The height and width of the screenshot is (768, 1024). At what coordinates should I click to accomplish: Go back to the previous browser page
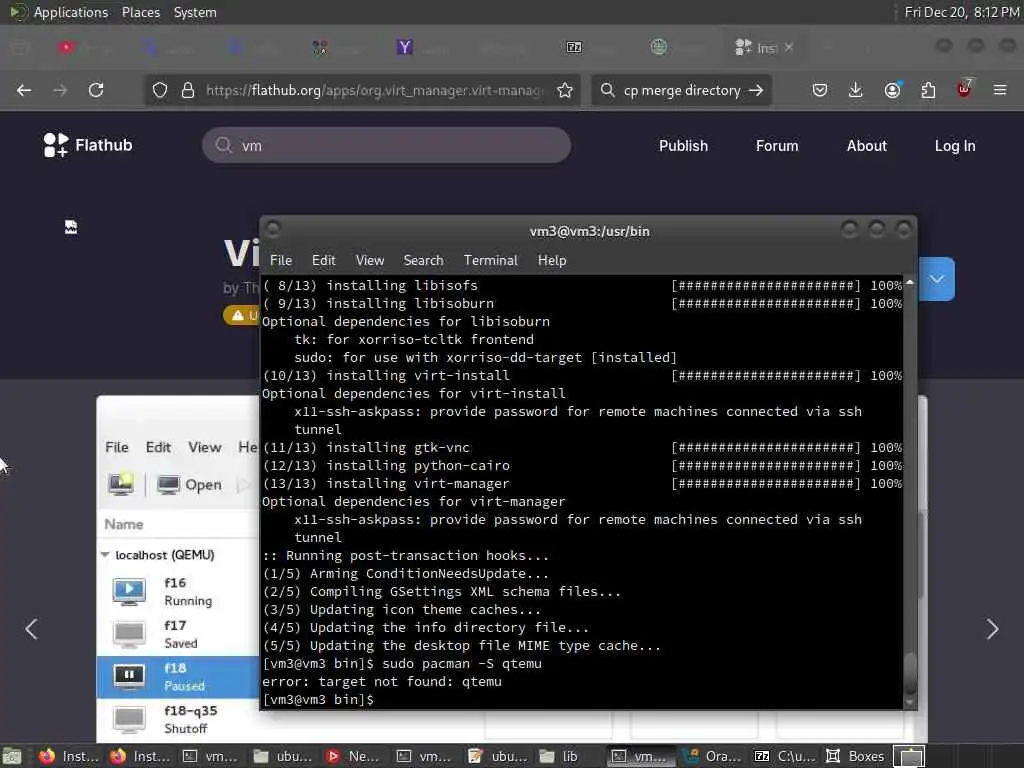(x=24, y=90)
